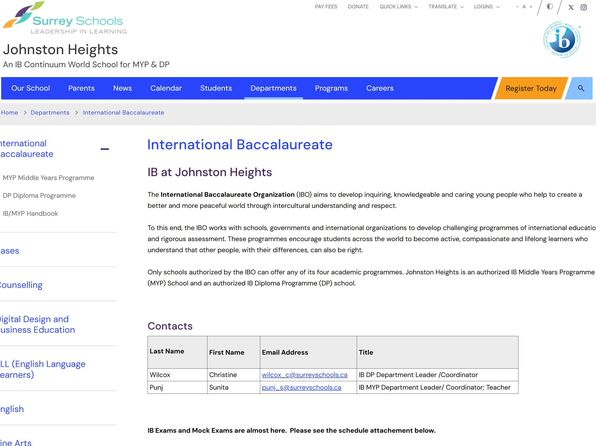Open IB/MYP Handbook sidebar link
The image size is (596, 446).
pyautogui.click(x=30, y=213)
